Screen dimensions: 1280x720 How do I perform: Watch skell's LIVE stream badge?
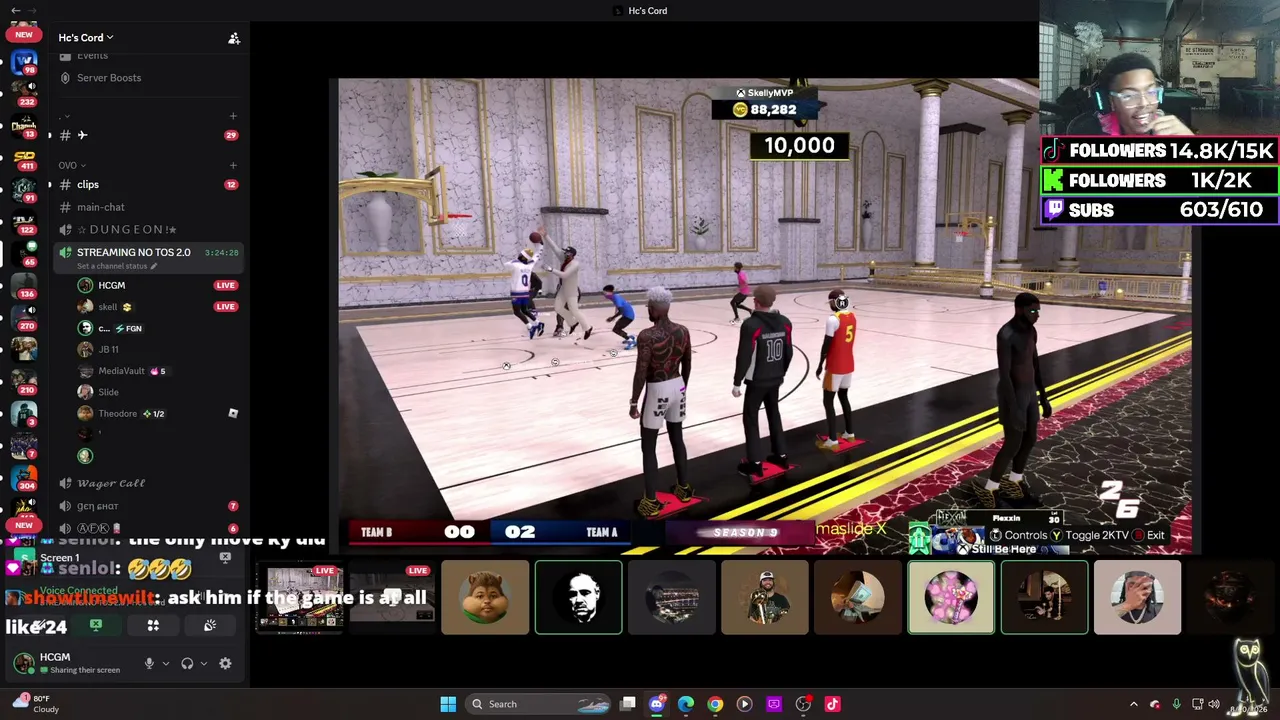(x=225, y=307)
